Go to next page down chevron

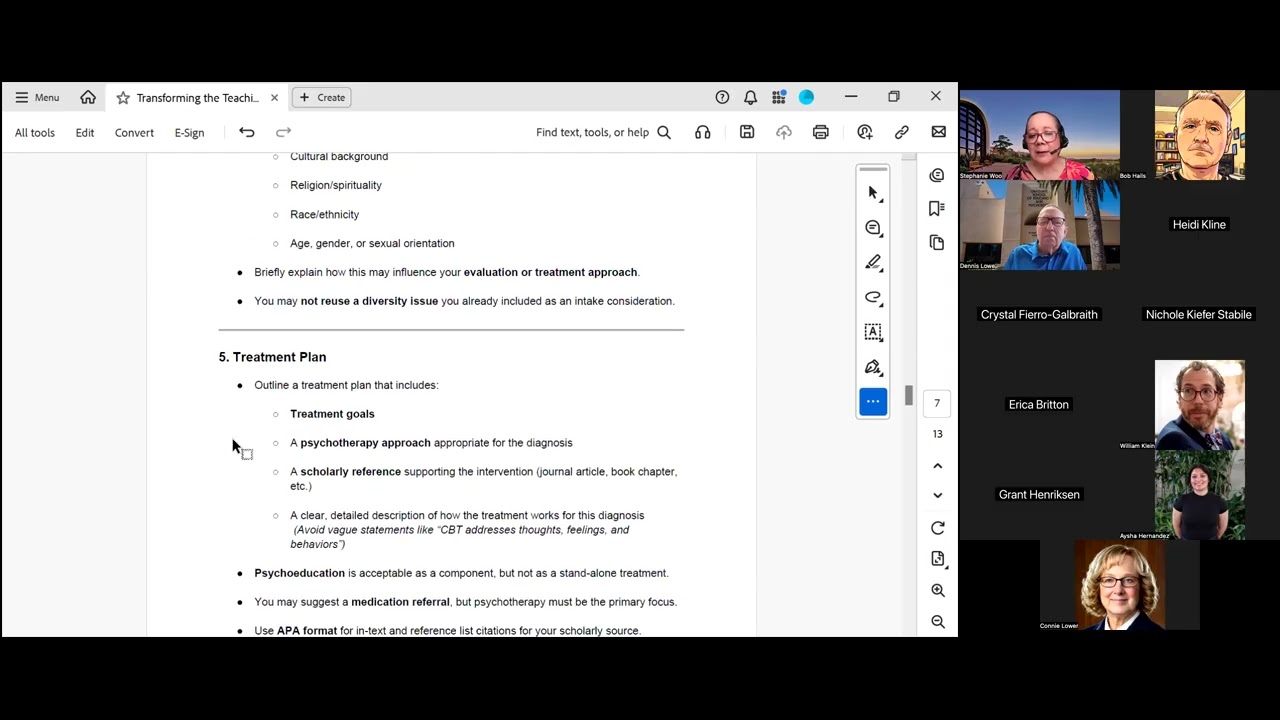click(938, 495)
